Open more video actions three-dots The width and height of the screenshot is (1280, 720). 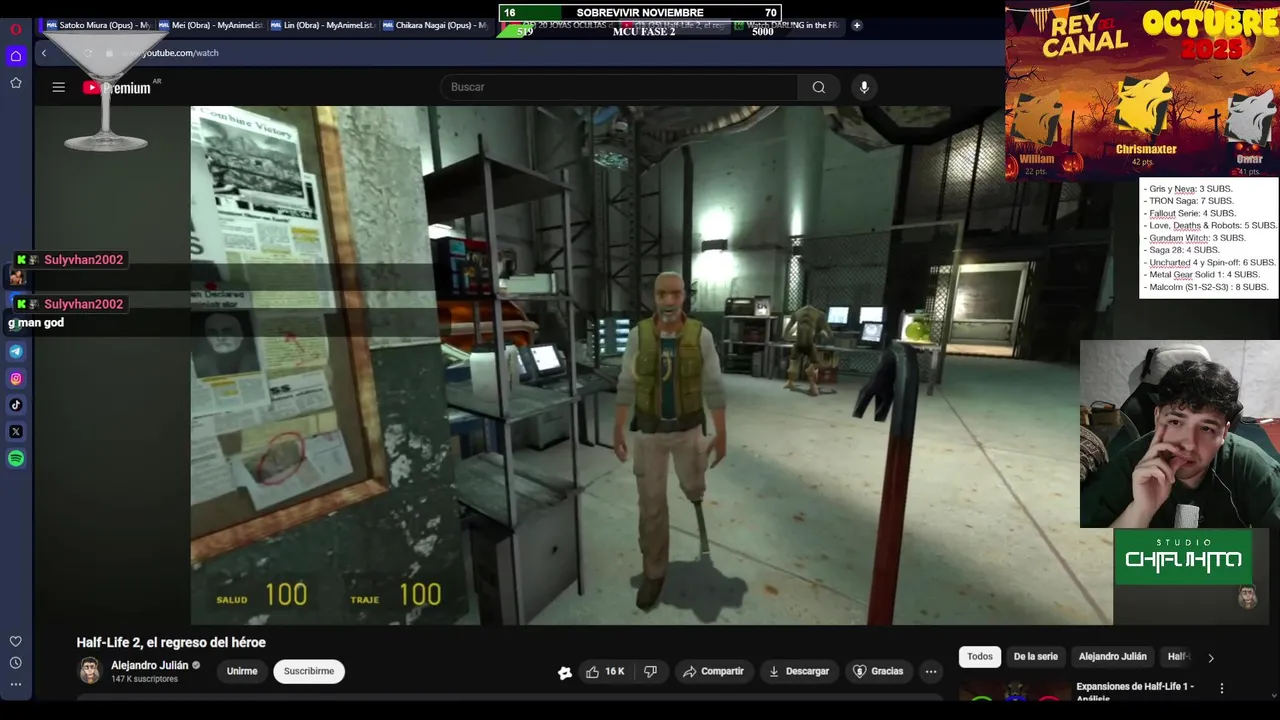931,672
